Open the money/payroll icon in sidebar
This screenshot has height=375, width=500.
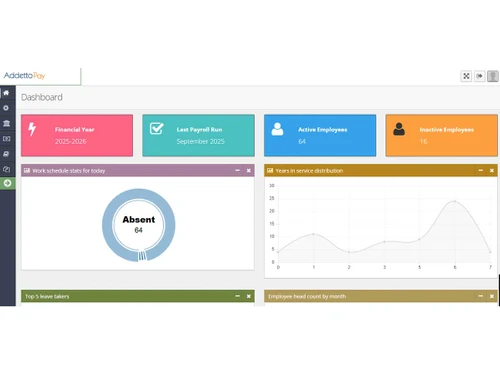point(6,139)
